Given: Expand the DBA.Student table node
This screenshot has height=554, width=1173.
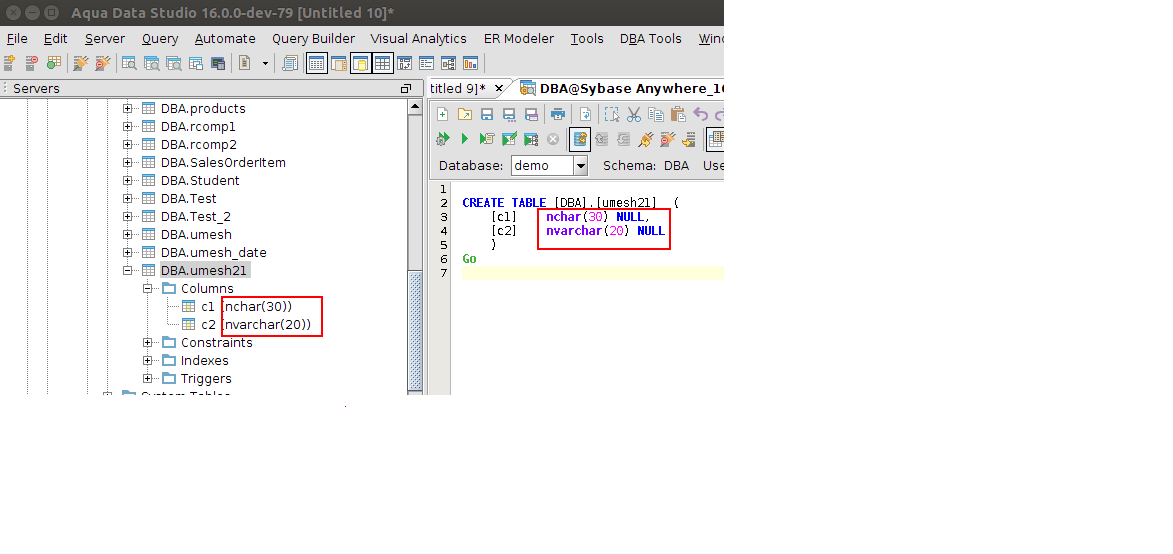Looking at the screenshot, I should pos(127,180).
